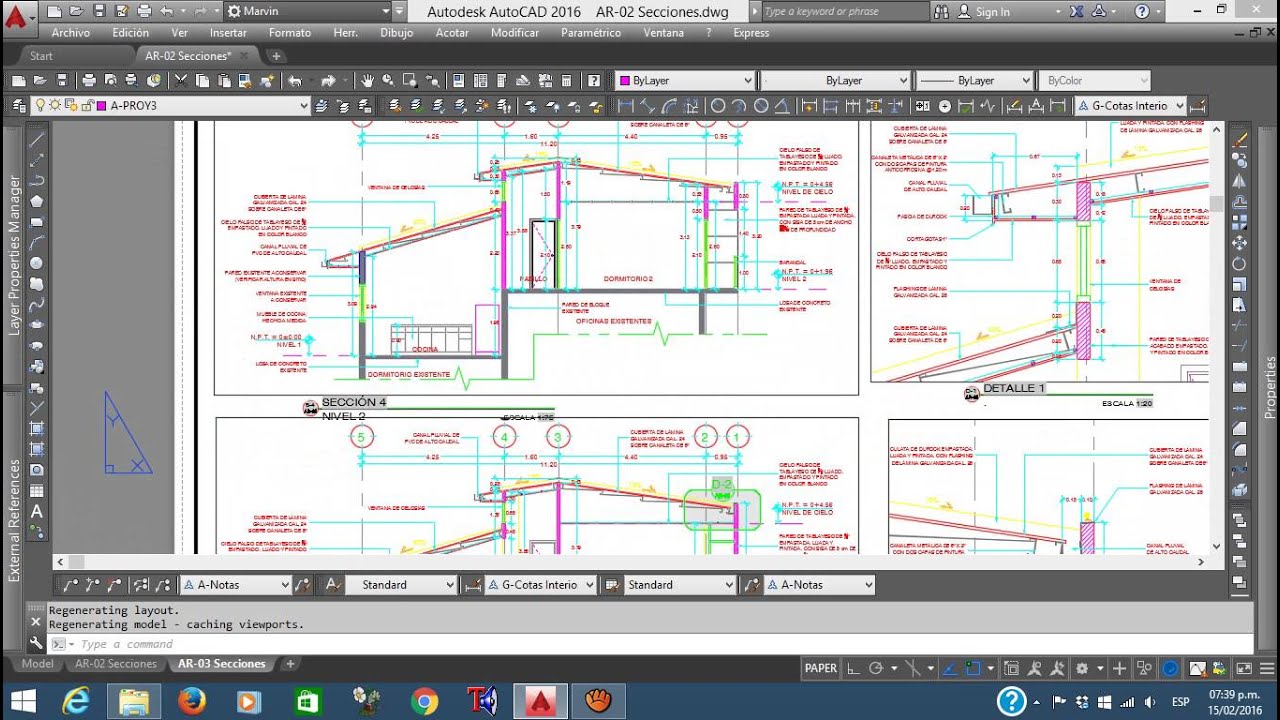Toggle Object Snap Tracking in the status bar
The height and width of the screenshot is (720, 1280).
[949, 668]
